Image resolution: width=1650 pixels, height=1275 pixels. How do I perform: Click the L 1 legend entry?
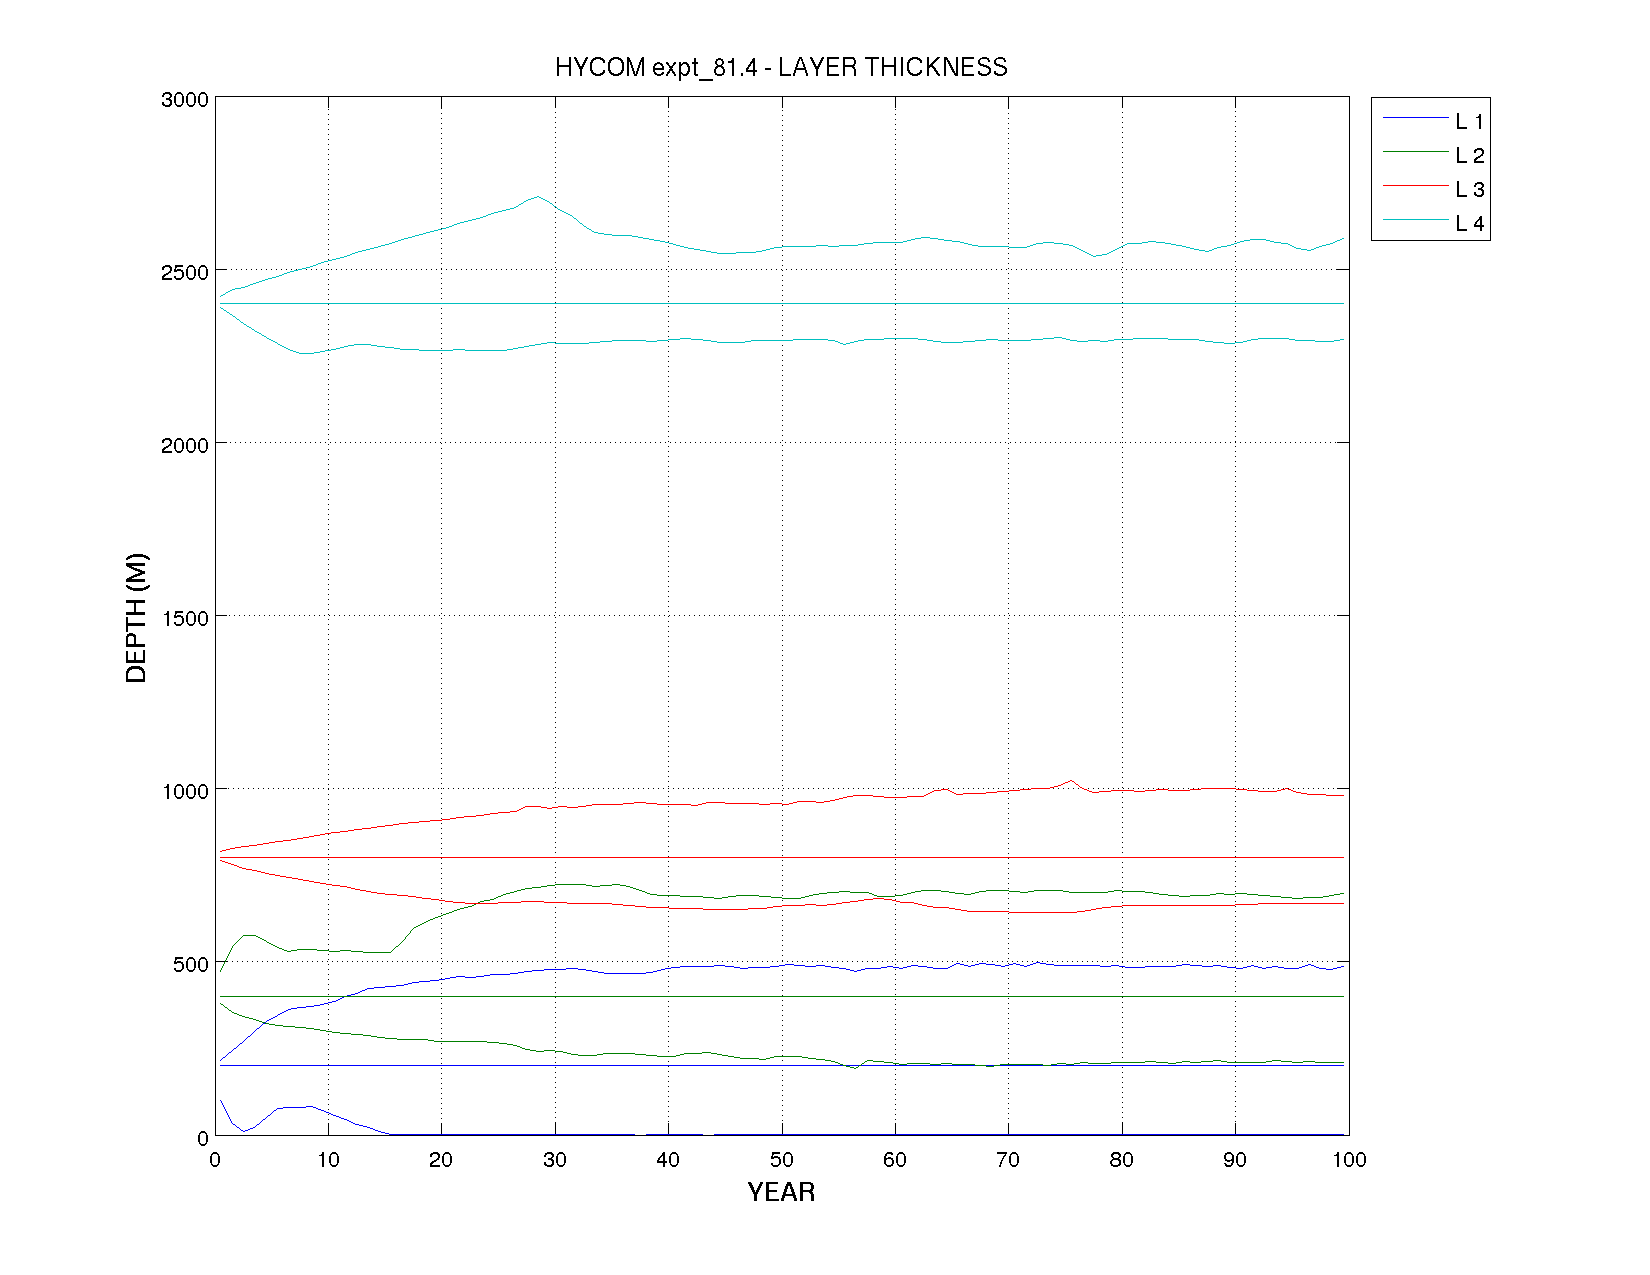pos(1468,122)
